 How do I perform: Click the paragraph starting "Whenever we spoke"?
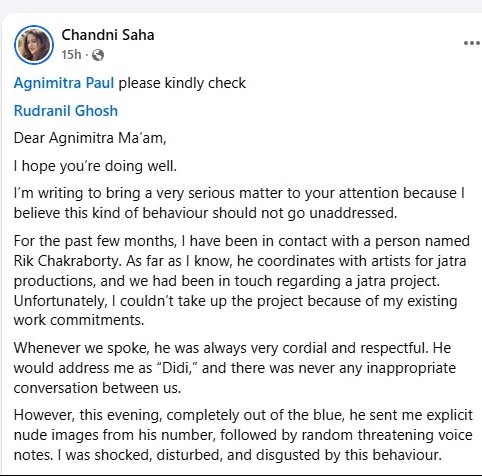pyautogui.click(x=235, y=368)
